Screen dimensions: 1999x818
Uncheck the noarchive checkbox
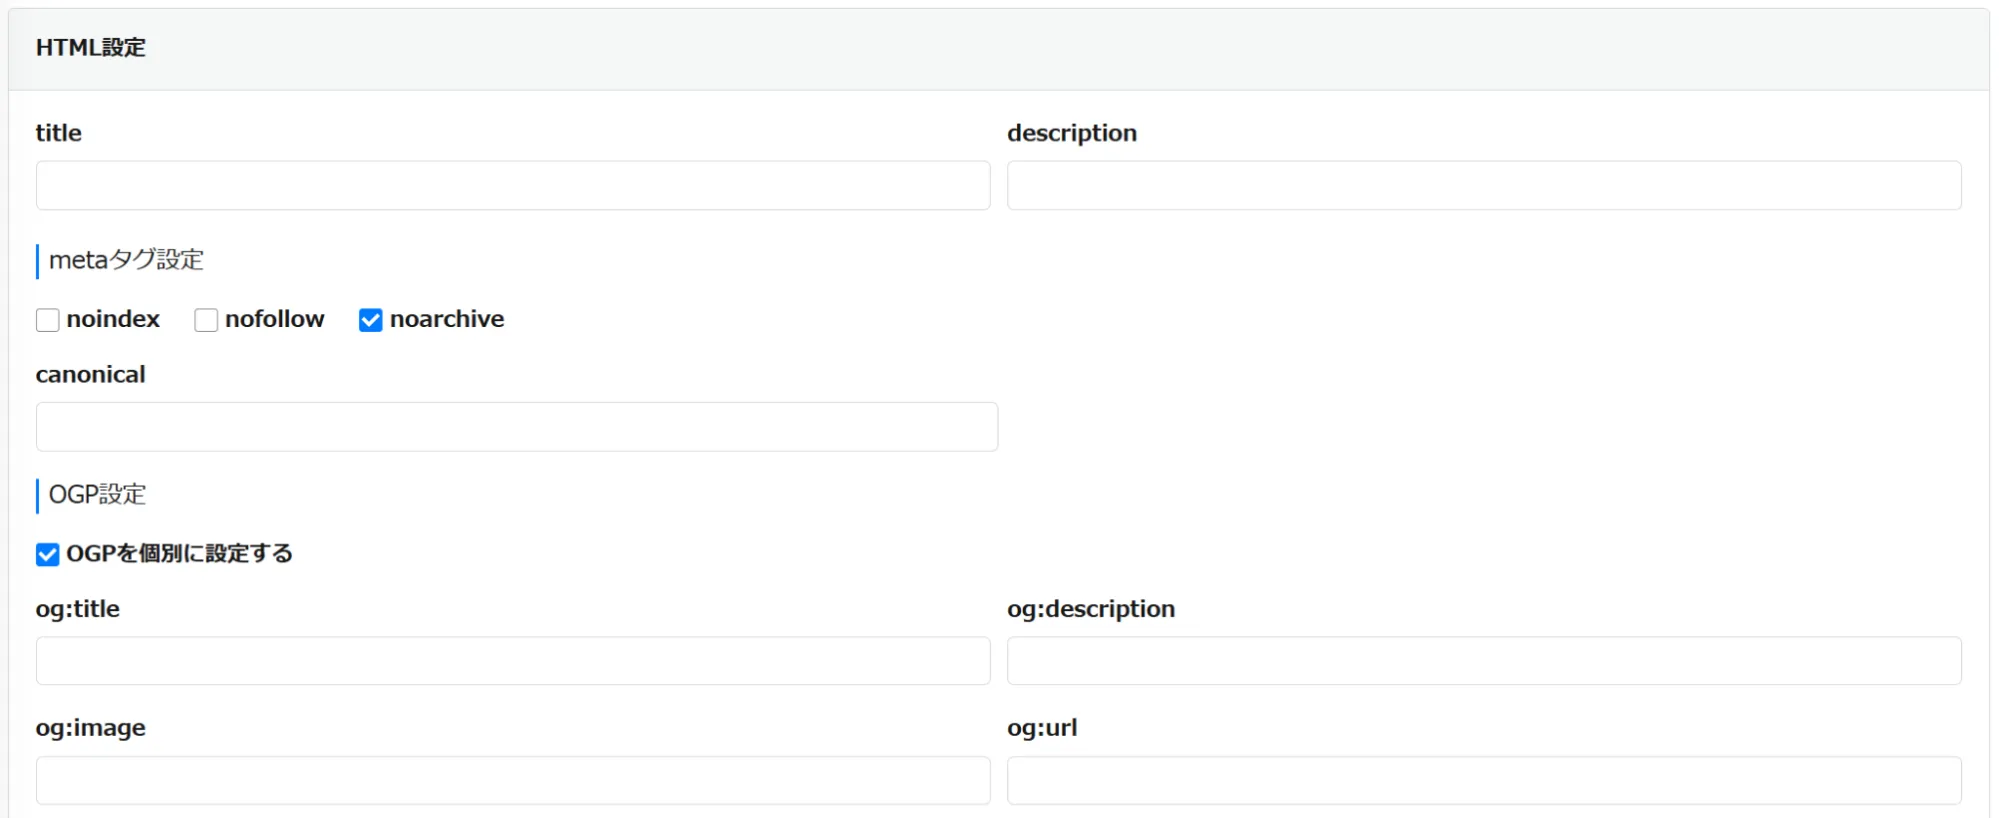click(x=370, y=320)
